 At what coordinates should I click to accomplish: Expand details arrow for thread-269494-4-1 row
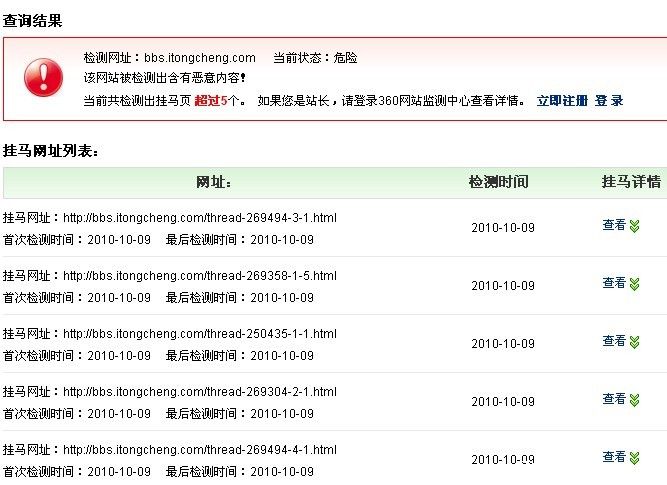(x=634, y=458)
